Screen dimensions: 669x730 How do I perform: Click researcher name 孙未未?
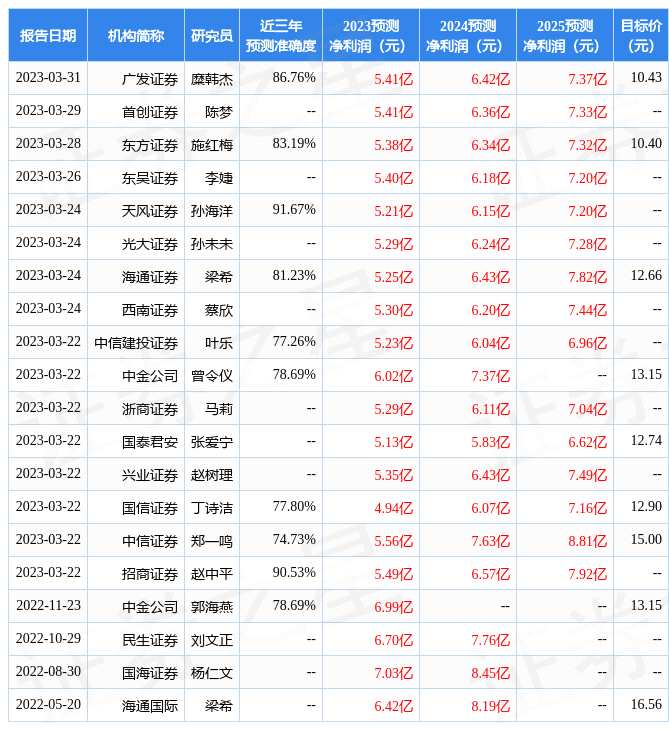point(212,244)
